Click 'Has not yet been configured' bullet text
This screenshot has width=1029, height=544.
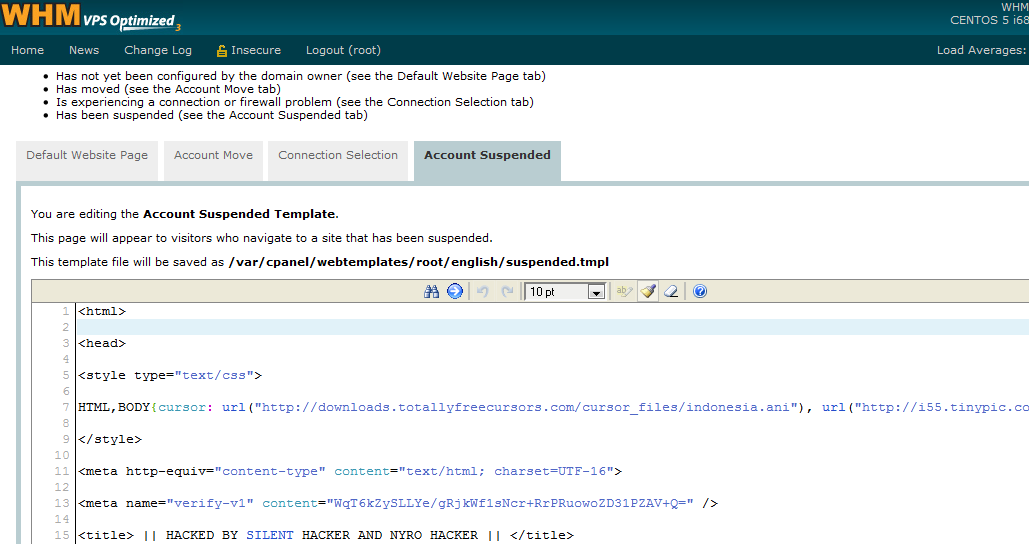coord(301,75)
